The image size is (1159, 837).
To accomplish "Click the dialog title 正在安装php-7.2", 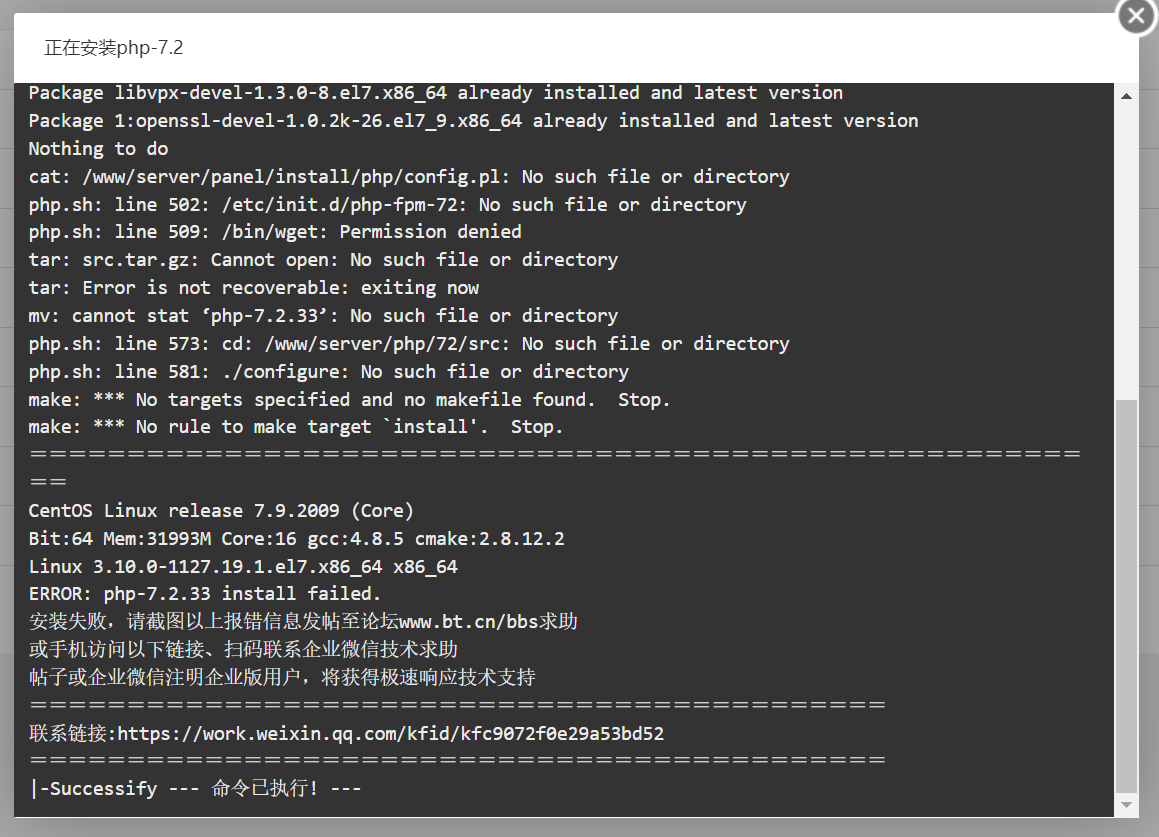I will point(113,48).
